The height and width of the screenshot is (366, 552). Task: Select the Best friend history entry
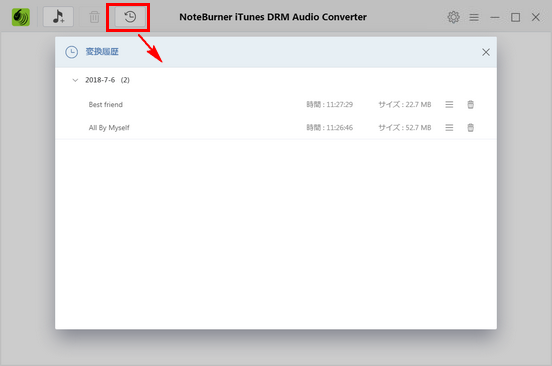[x=106, y=105]
